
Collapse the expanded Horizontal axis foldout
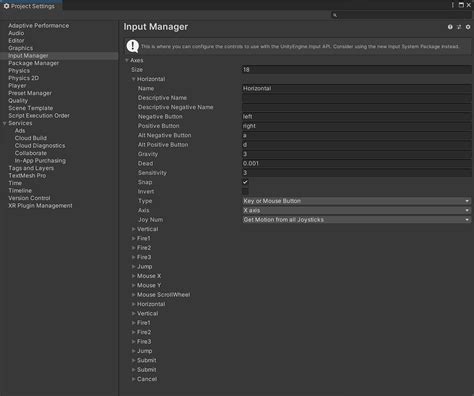pyautogui.click(x=134, y=79)
